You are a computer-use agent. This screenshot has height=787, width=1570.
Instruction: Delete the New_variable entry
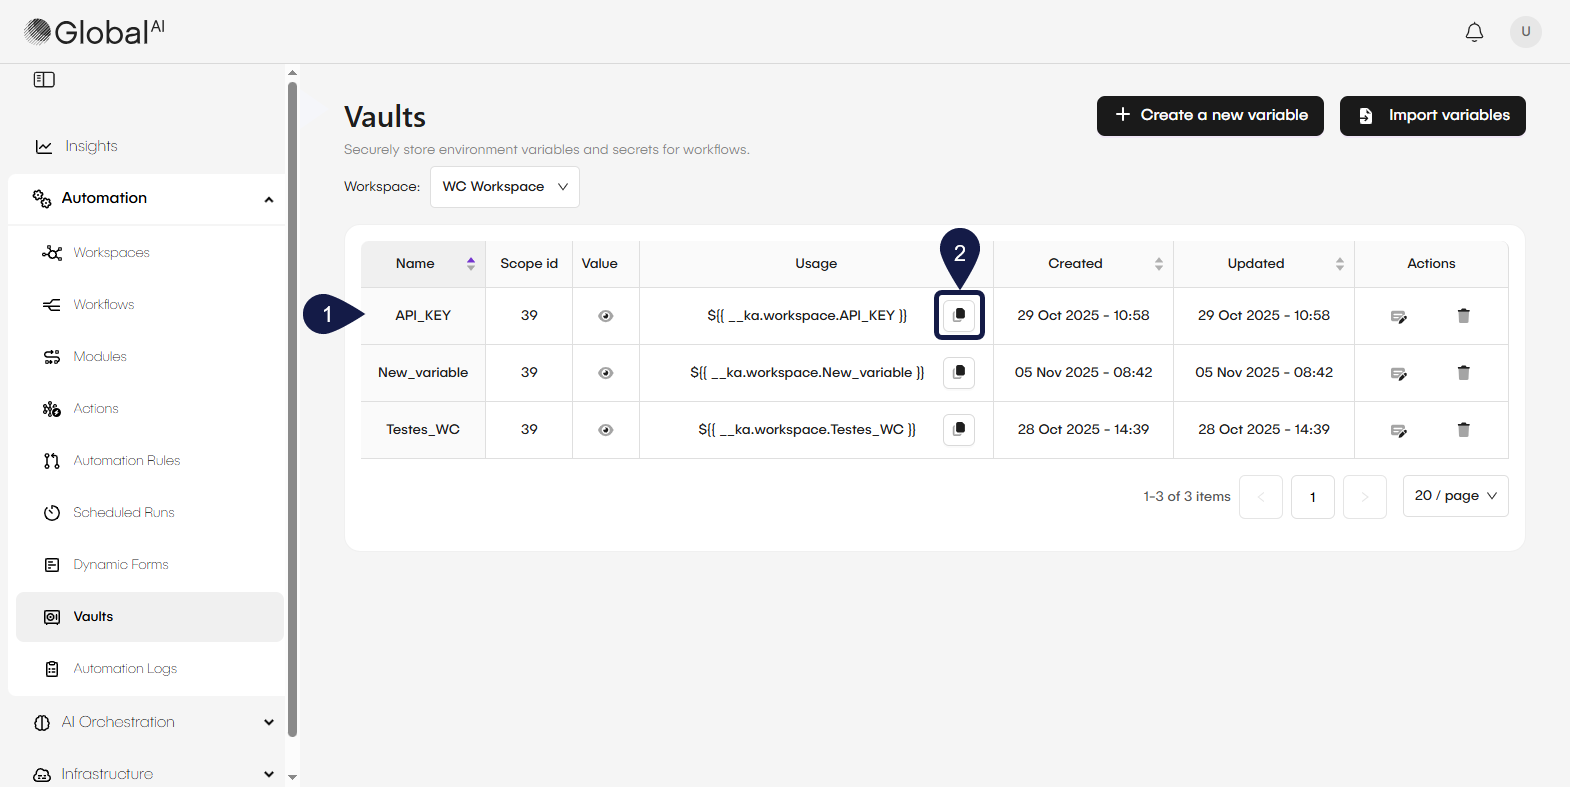(1463, 373)
